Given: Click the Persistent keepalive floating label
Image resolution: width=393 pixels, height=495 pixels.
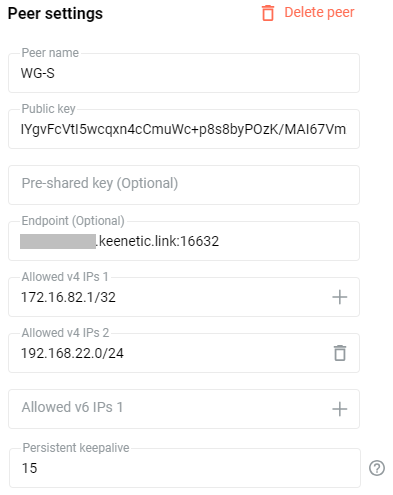Looking at the screenshot, I should coord(76,448).
